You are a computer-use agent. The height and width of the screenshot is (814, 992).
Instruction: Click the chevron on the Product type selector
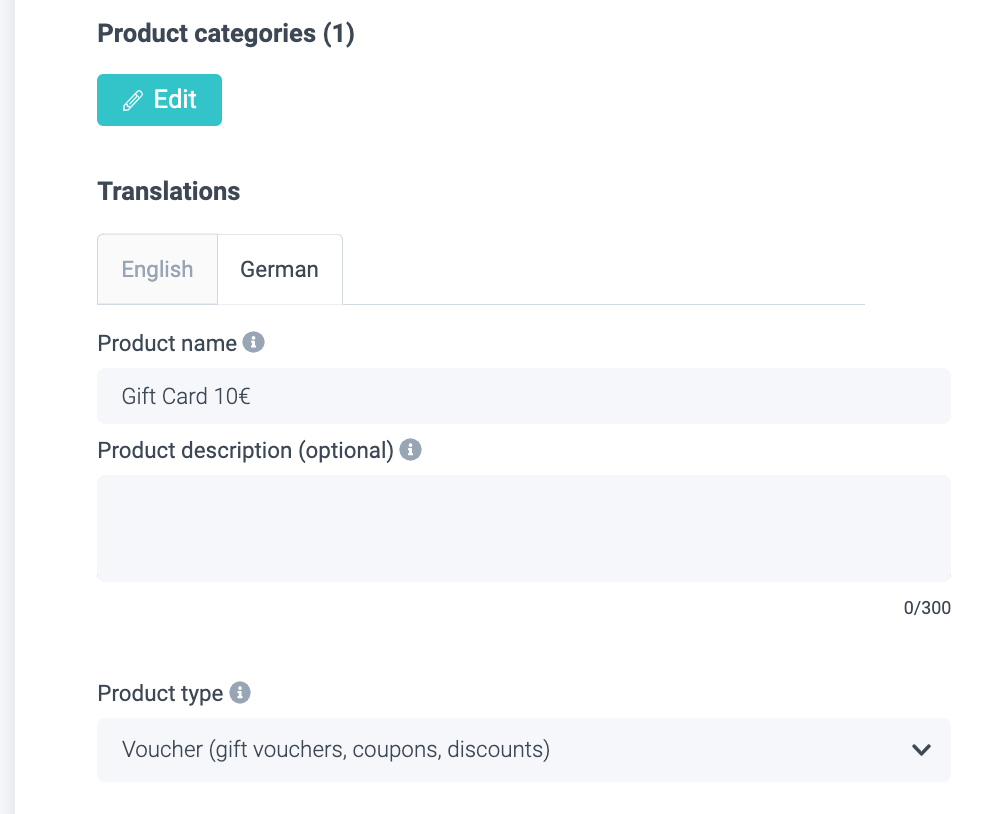921,749
